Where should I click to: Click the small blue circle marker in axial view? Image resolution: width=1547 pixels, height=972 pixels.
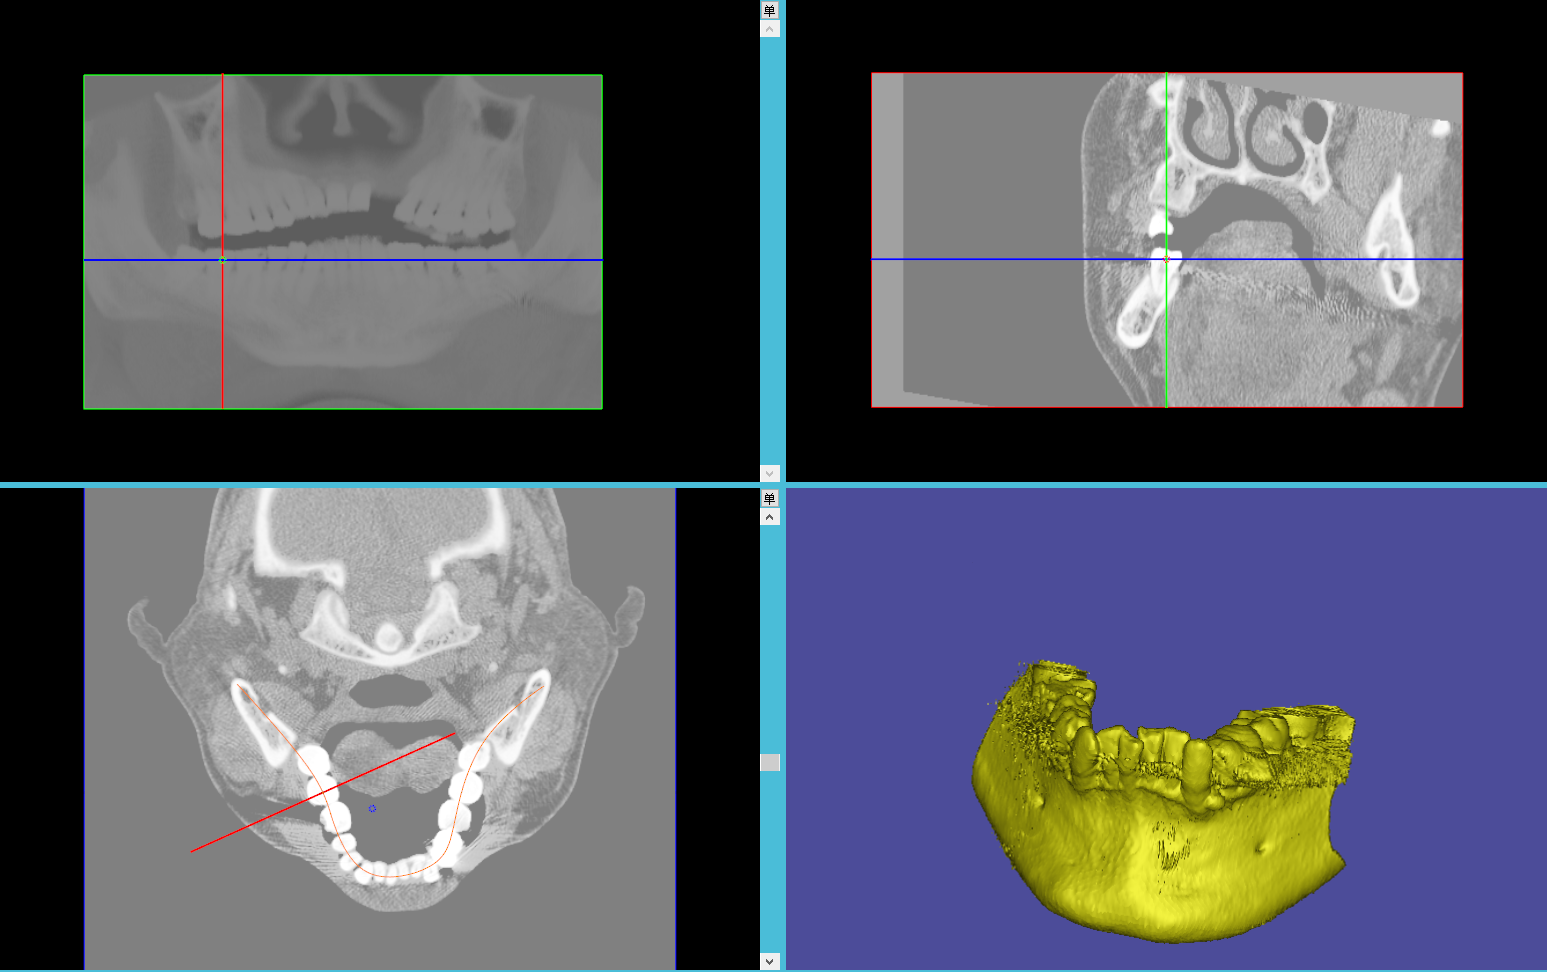tap(372, 808)
